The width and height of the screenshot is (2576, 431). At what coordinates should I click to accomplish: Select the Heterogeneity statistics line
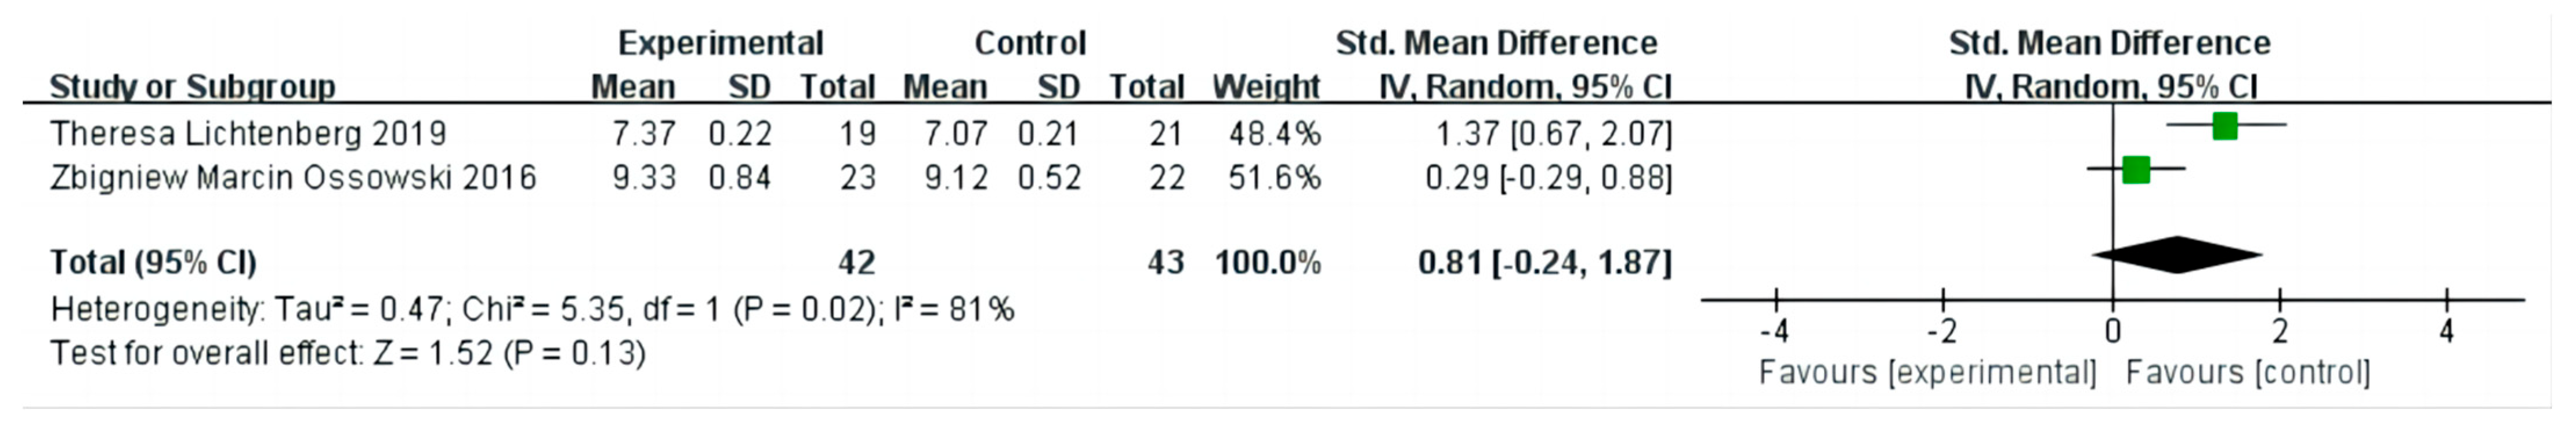(x=532, y=309)
